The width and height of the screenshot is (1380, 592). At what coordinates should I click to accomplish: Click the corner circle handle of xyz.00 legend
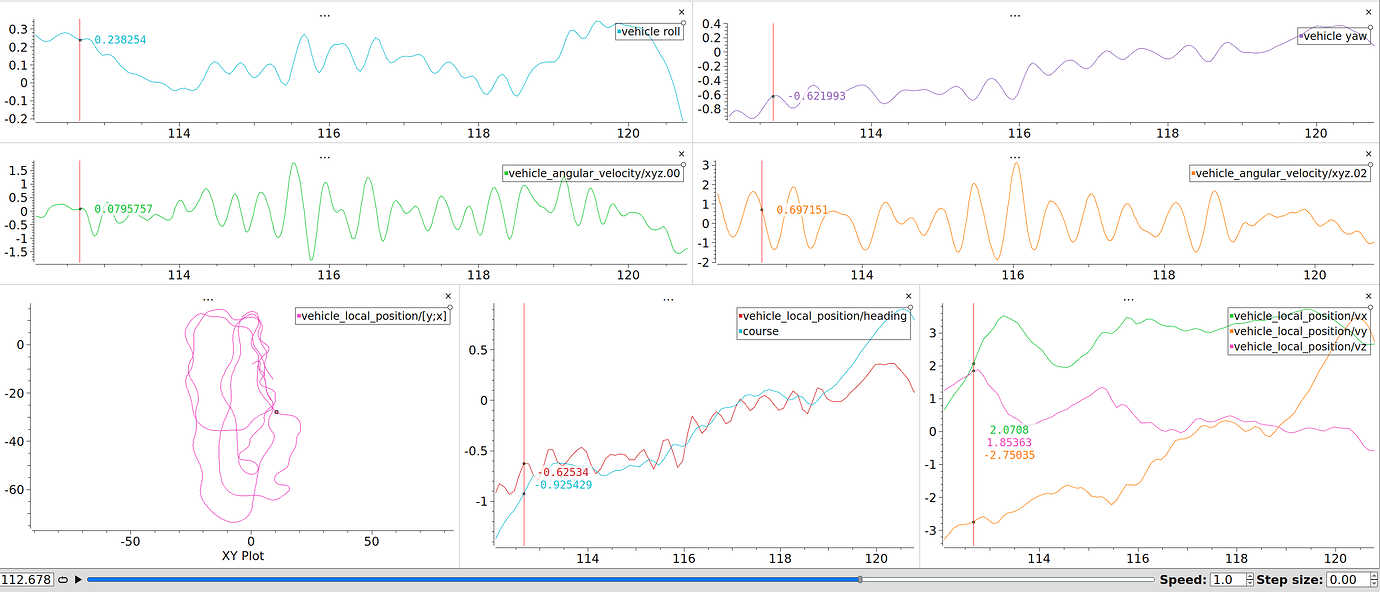[686, 165]
